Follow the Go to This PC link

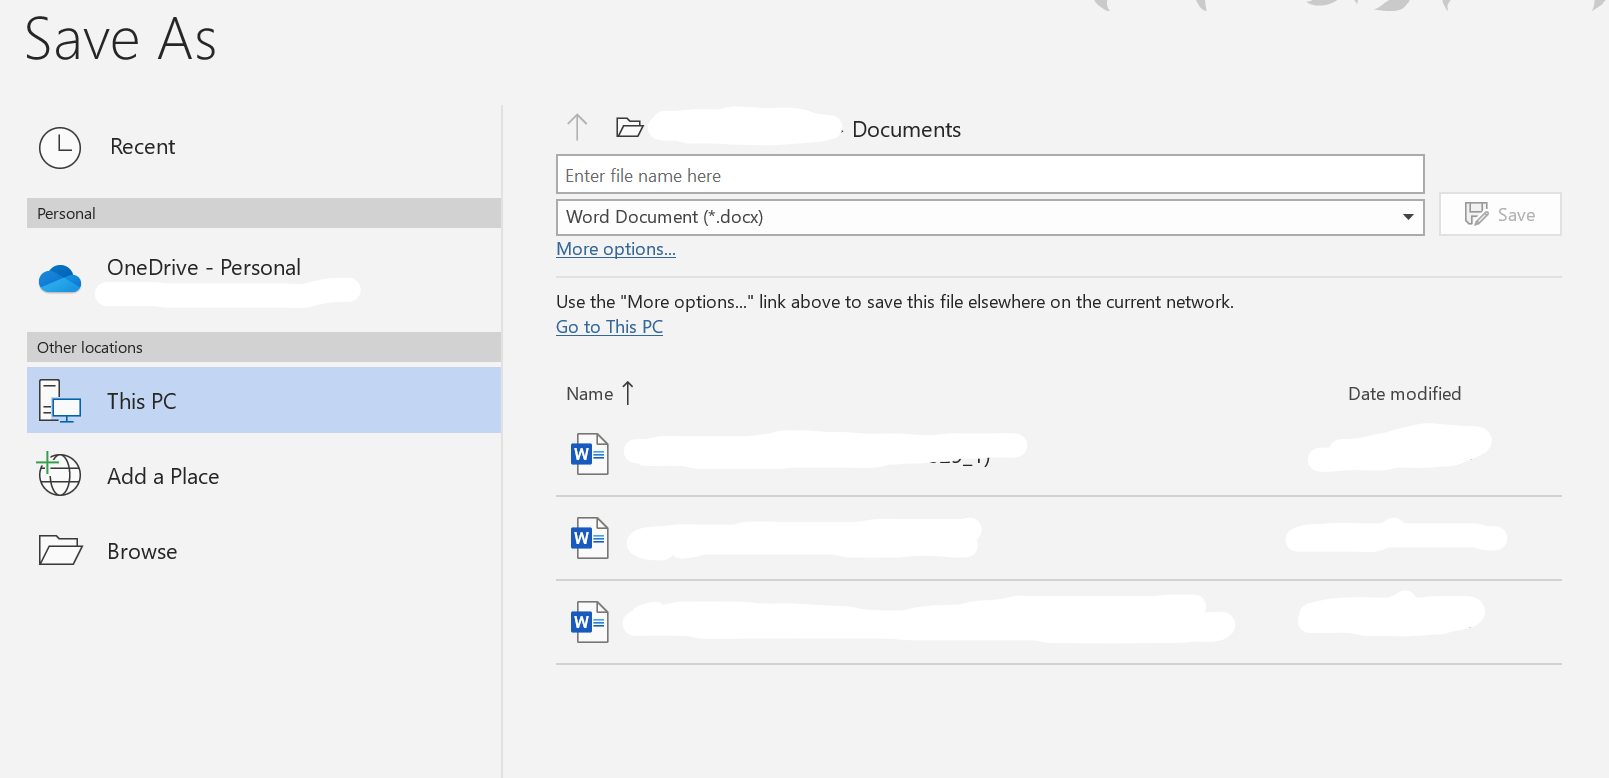pyautogui.click(x=609, y=327)
